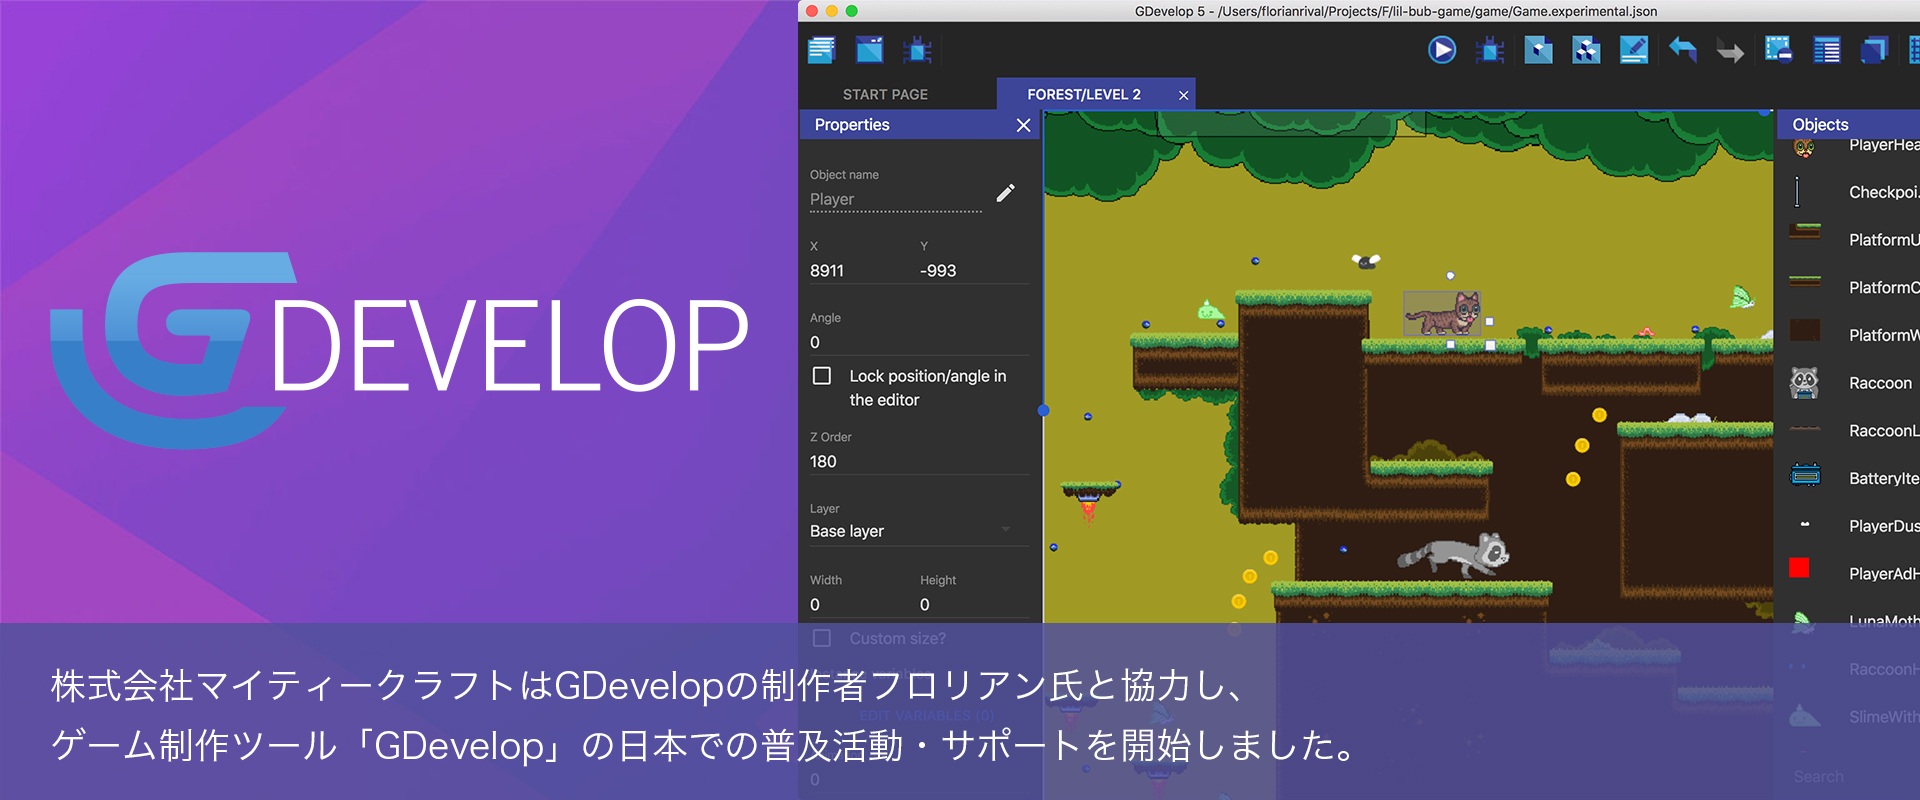Select the RaccoonL object row

point(1849,431)
